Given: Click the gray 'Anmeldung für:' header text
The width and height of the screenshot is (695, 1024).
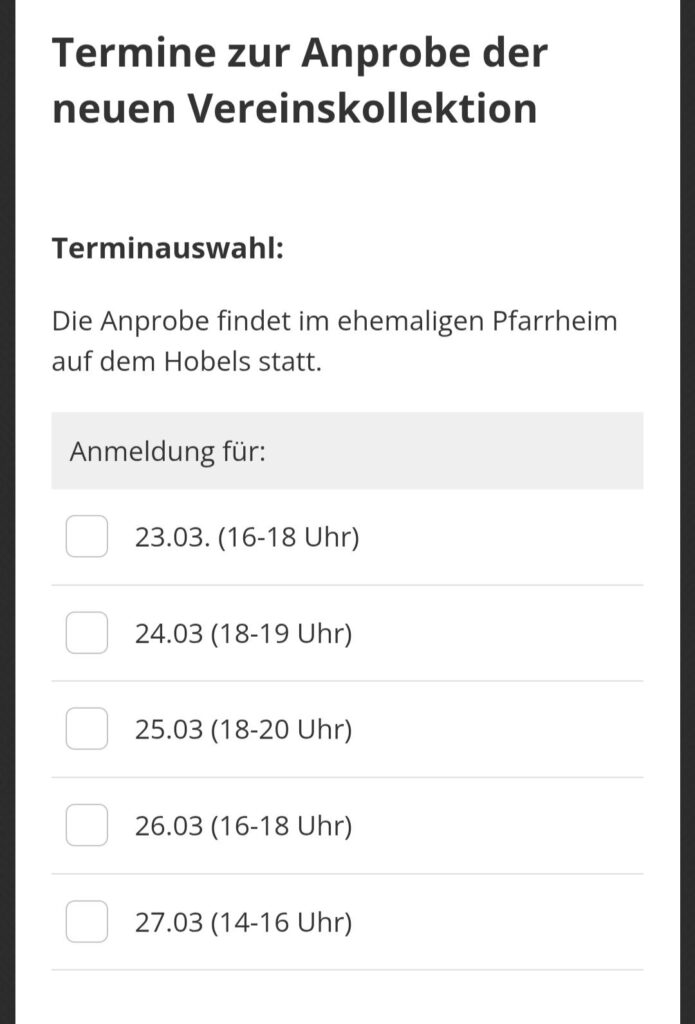Looking at the screenshot, I should [168, 451].
